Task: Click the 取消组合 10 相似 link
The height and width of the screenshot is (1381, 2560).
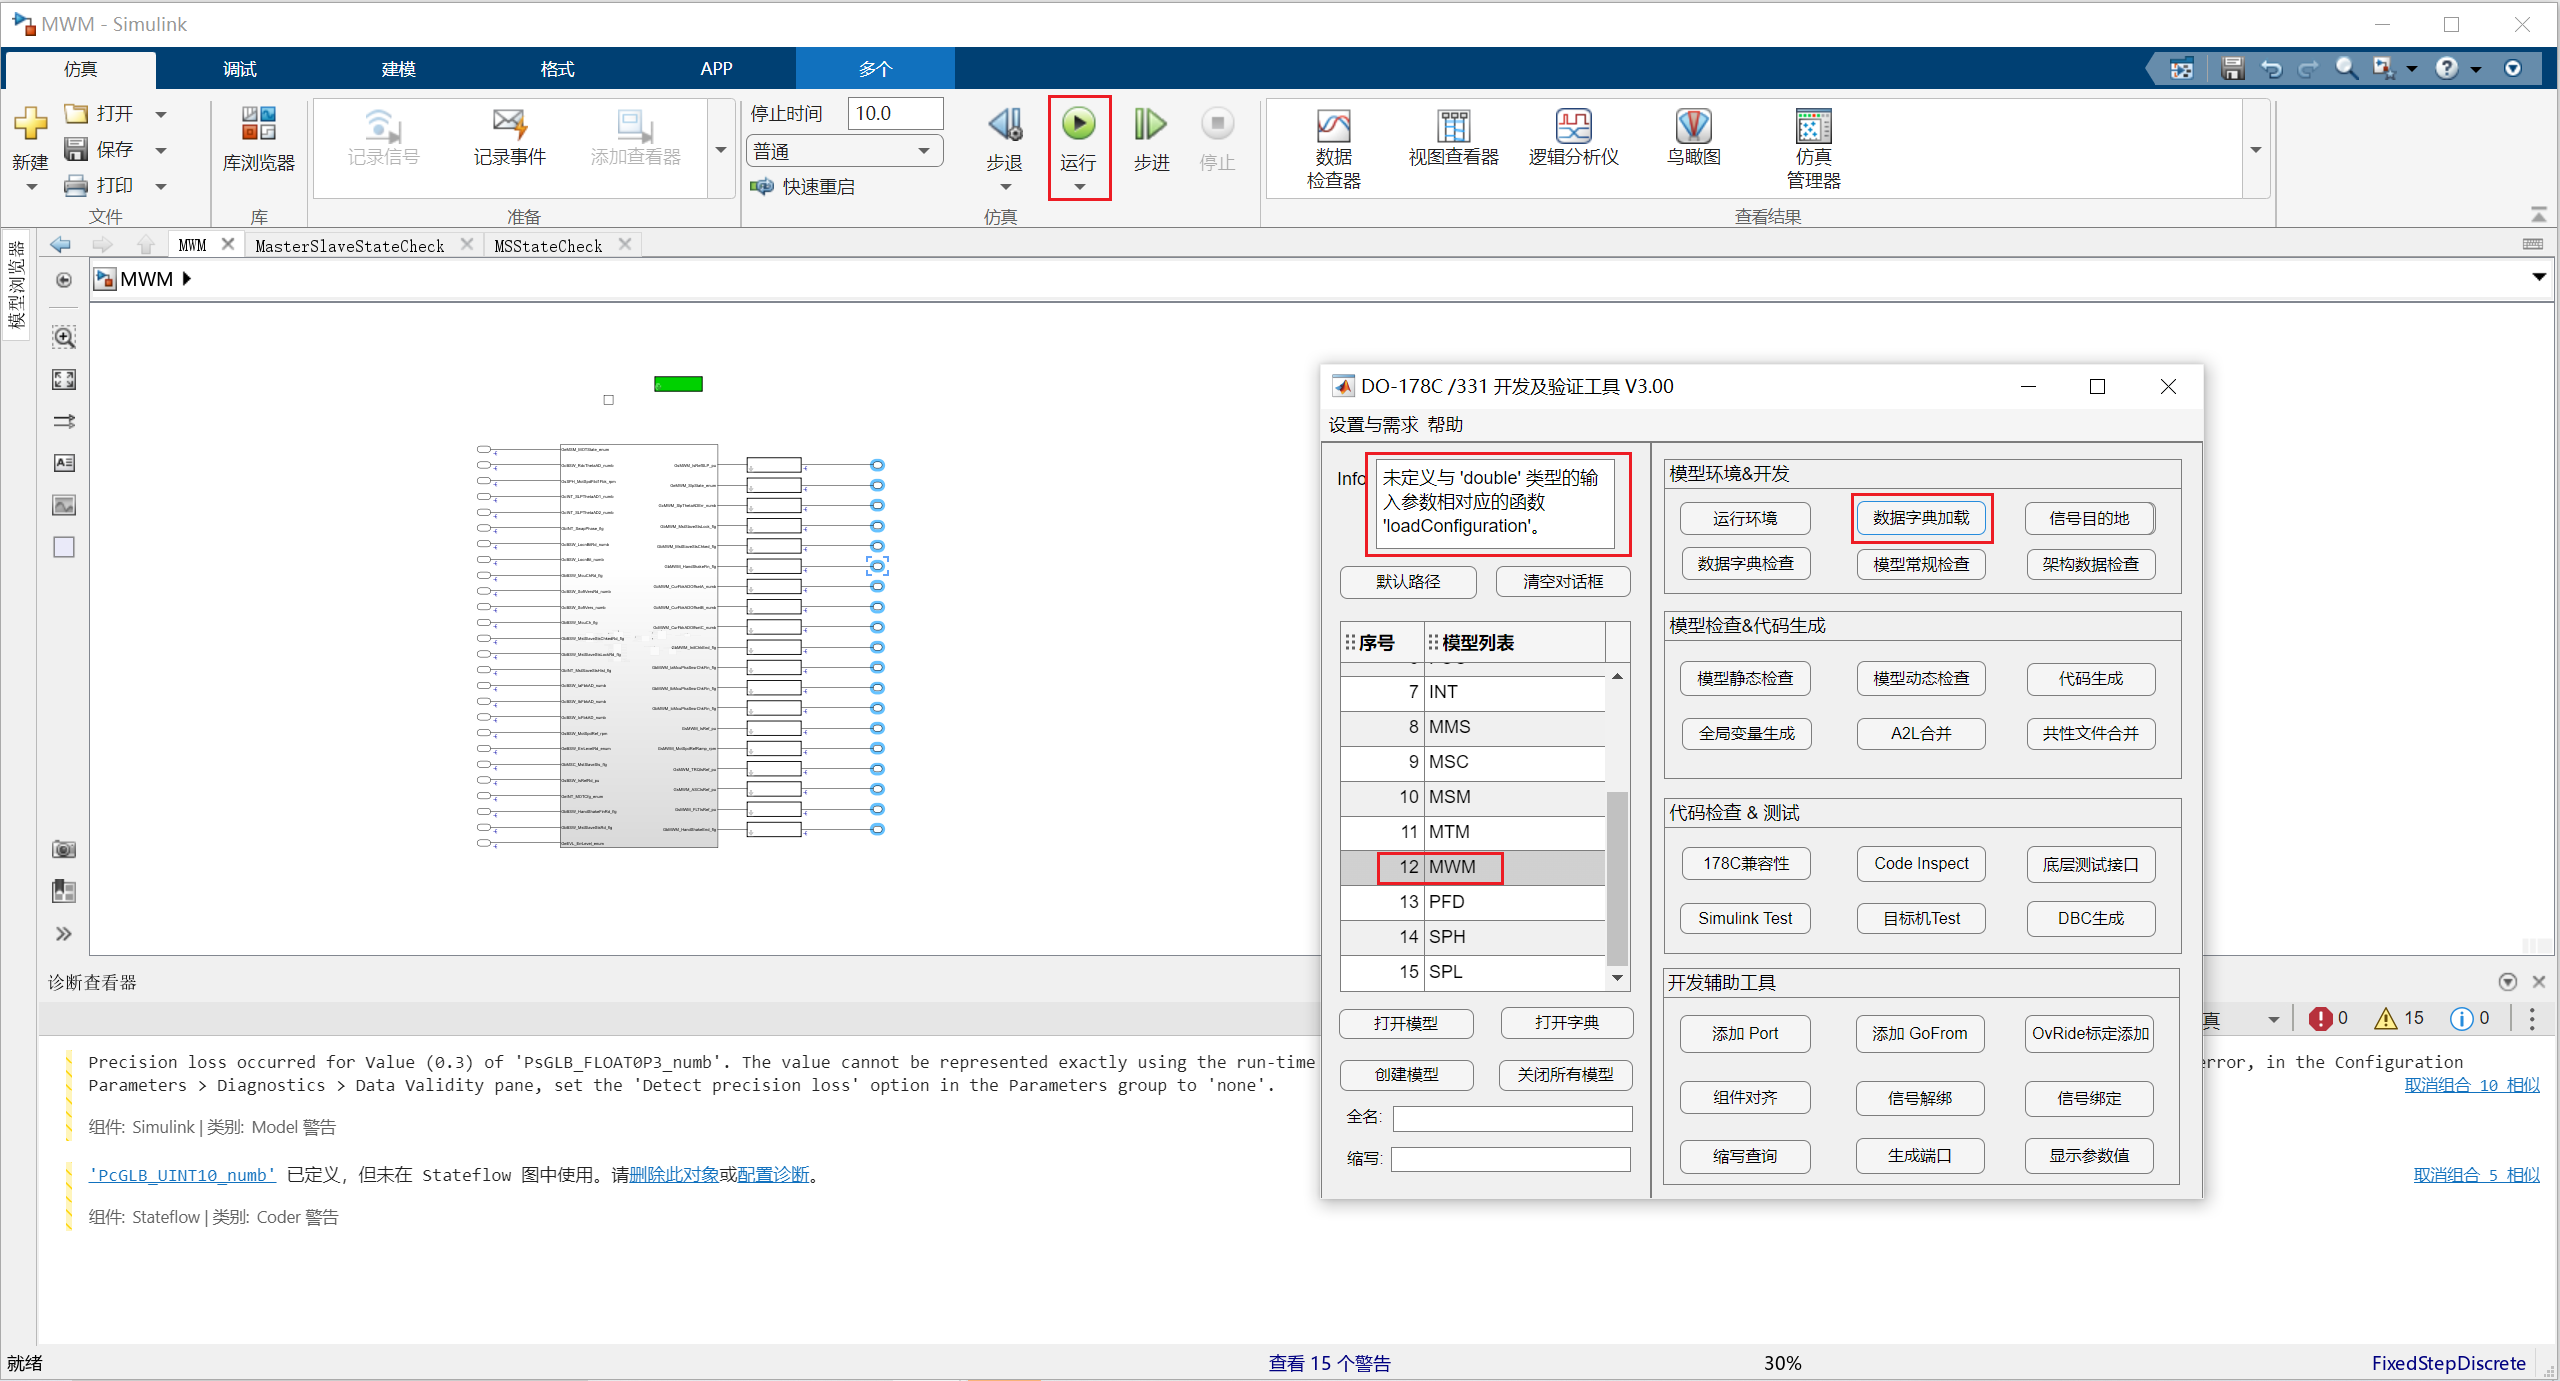Action: [x=2472, y=1085]
